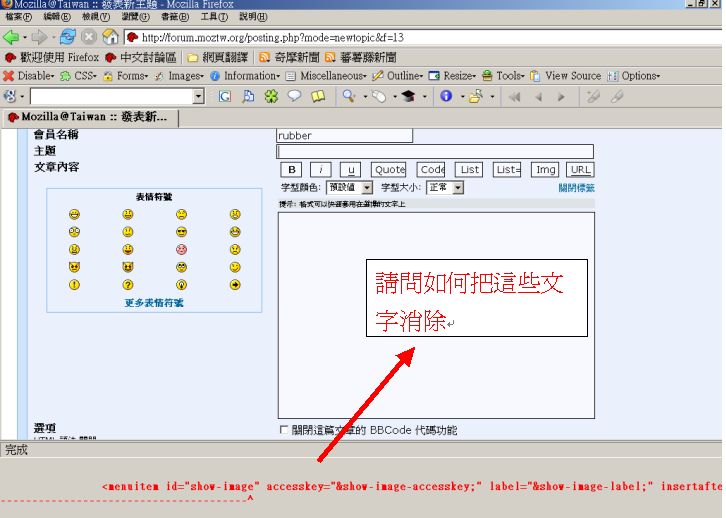This screenshot has width=726, height=518.
Task: Insert the question mark emoticon
Action: pos(127,284)
